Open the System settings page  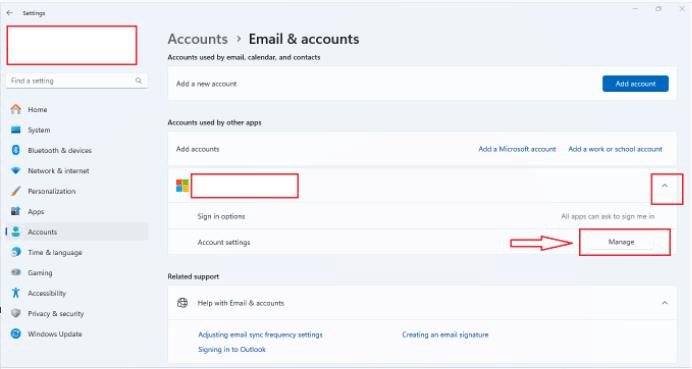[x=77, y=130]
